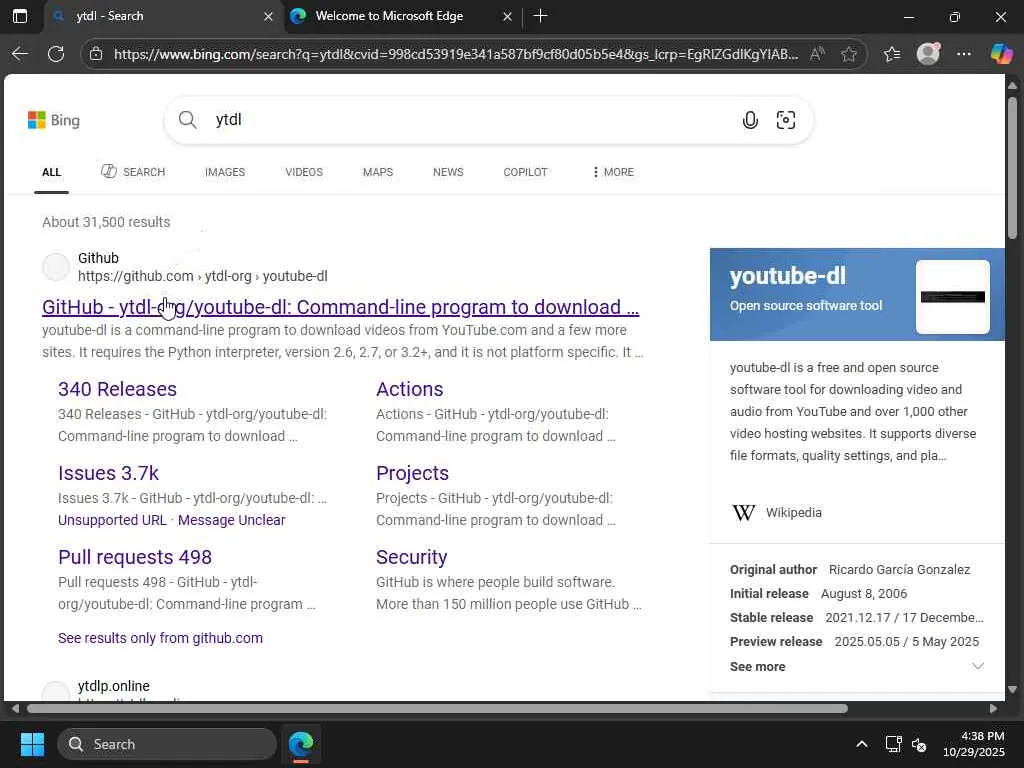Open site information lock icon
This screenshot has width=1024, height=768.
(x=96, y=54)
